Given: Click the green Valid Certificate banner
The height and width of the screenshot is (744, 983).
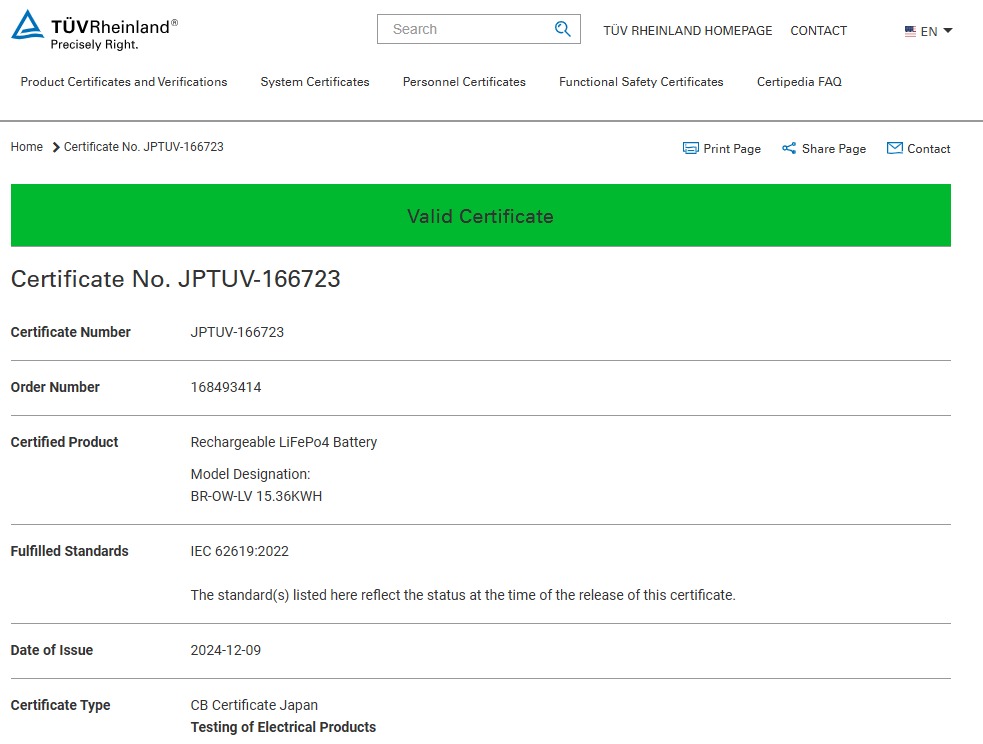Looking at the screenshot, I should pos(480,215).
